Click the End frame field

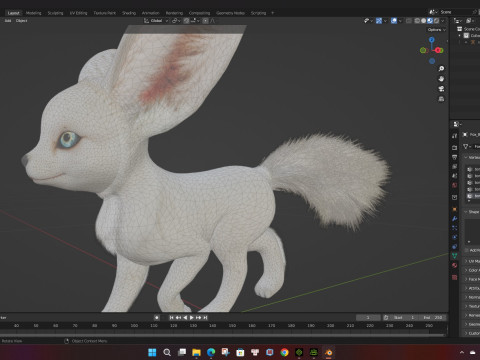tap(433, 318)
